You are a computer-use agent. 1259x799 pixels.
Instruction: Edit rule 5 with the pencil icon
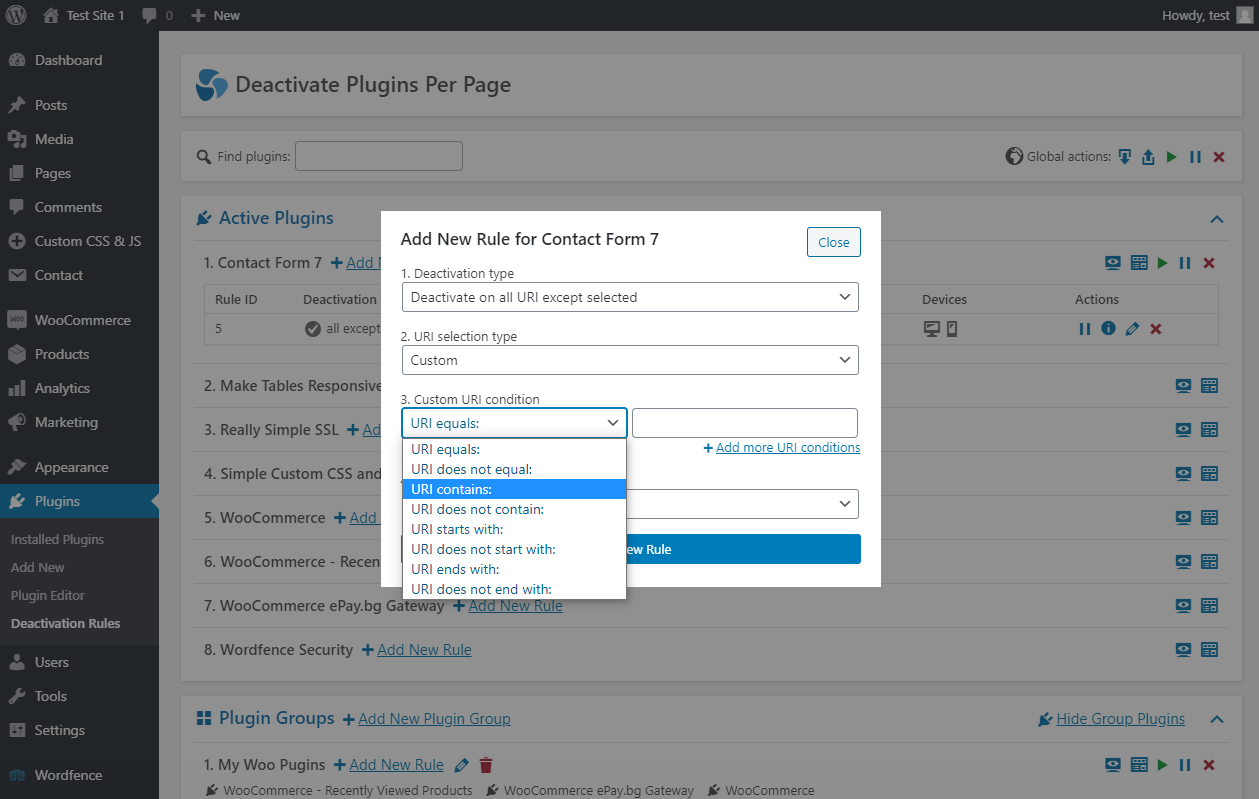tap(1132, 328)
